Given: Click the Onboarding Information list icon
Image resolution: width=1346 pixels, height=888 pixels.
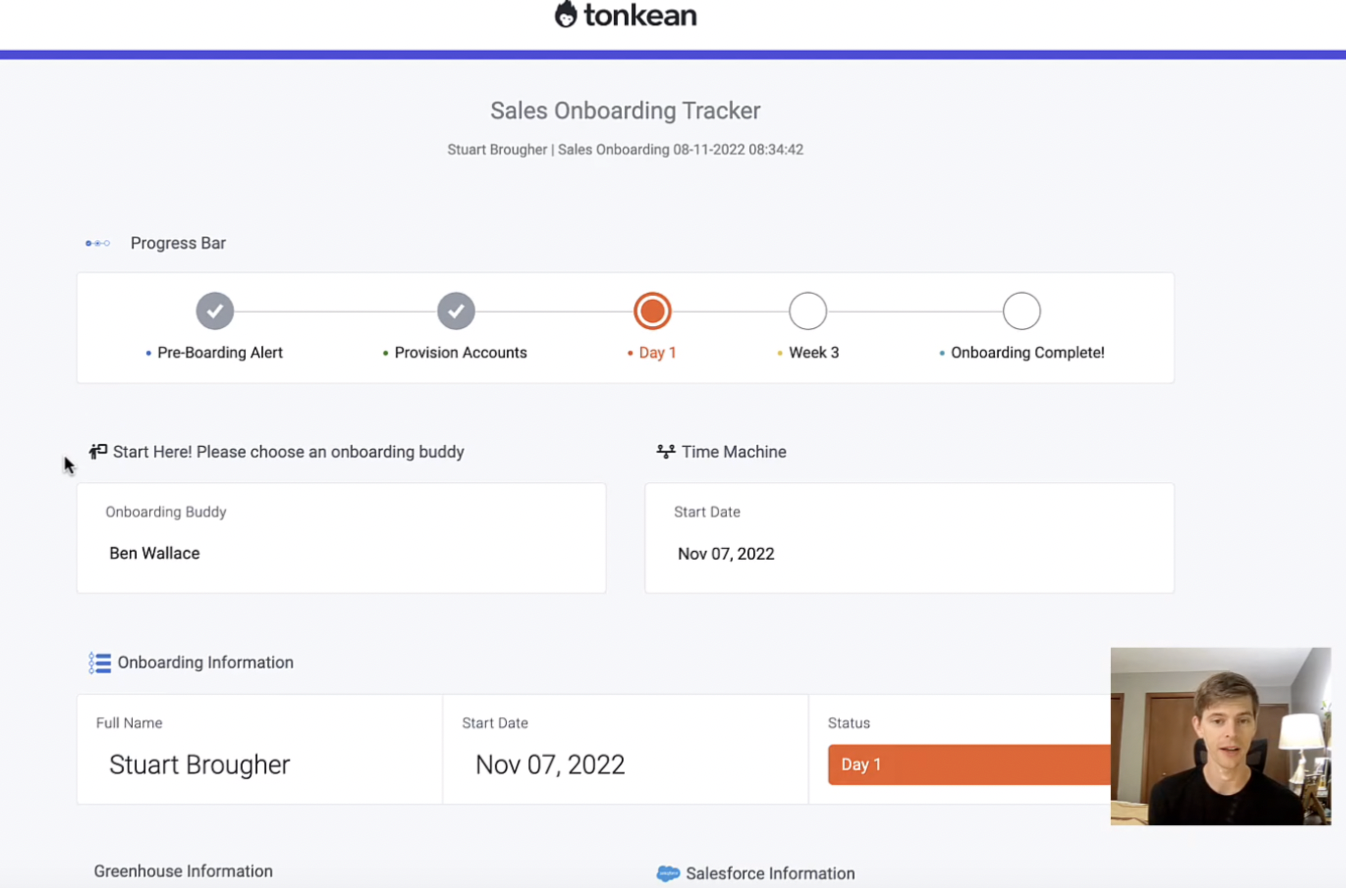Looking at the screenshot, I should point(100,662).
